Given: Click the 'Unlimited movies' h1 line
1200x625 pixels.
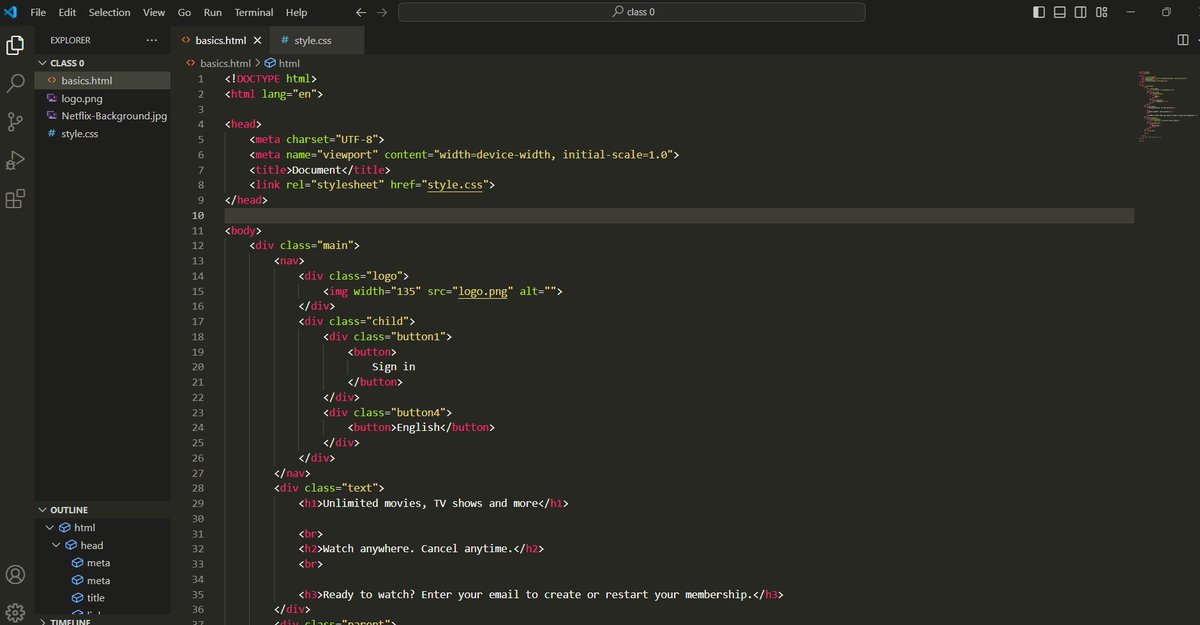Looking at the screenshot, I should [433, 503].
